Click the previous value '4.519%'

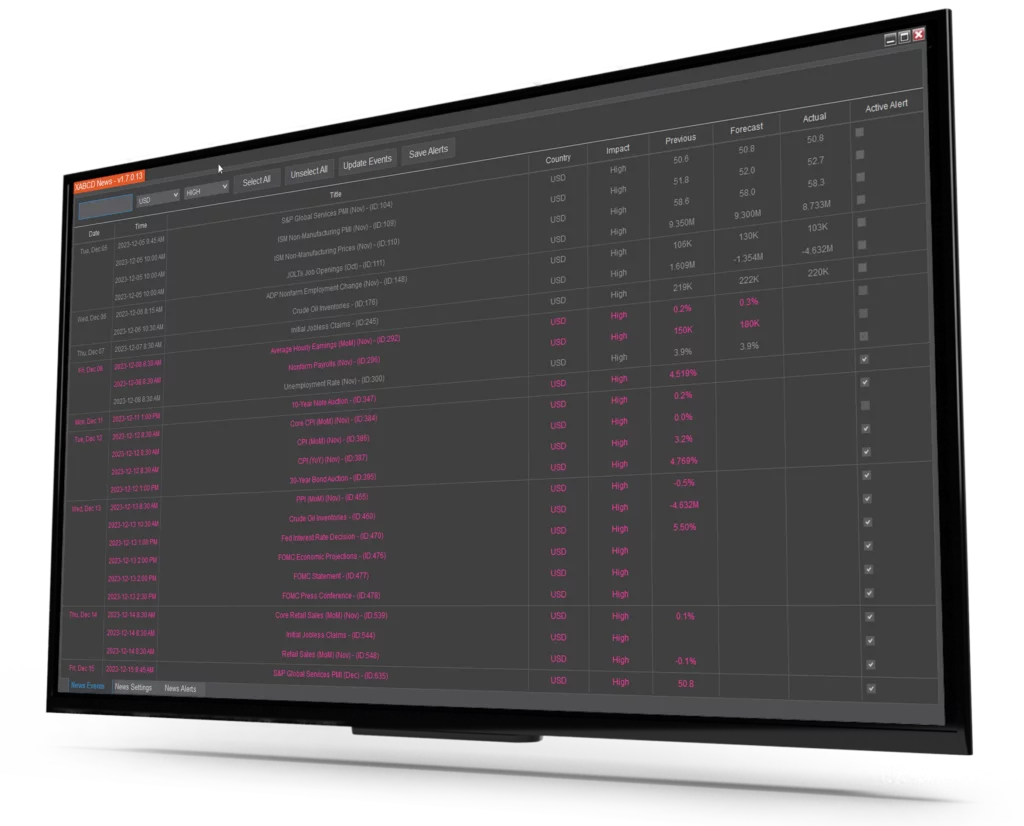[x=683, y=374]
